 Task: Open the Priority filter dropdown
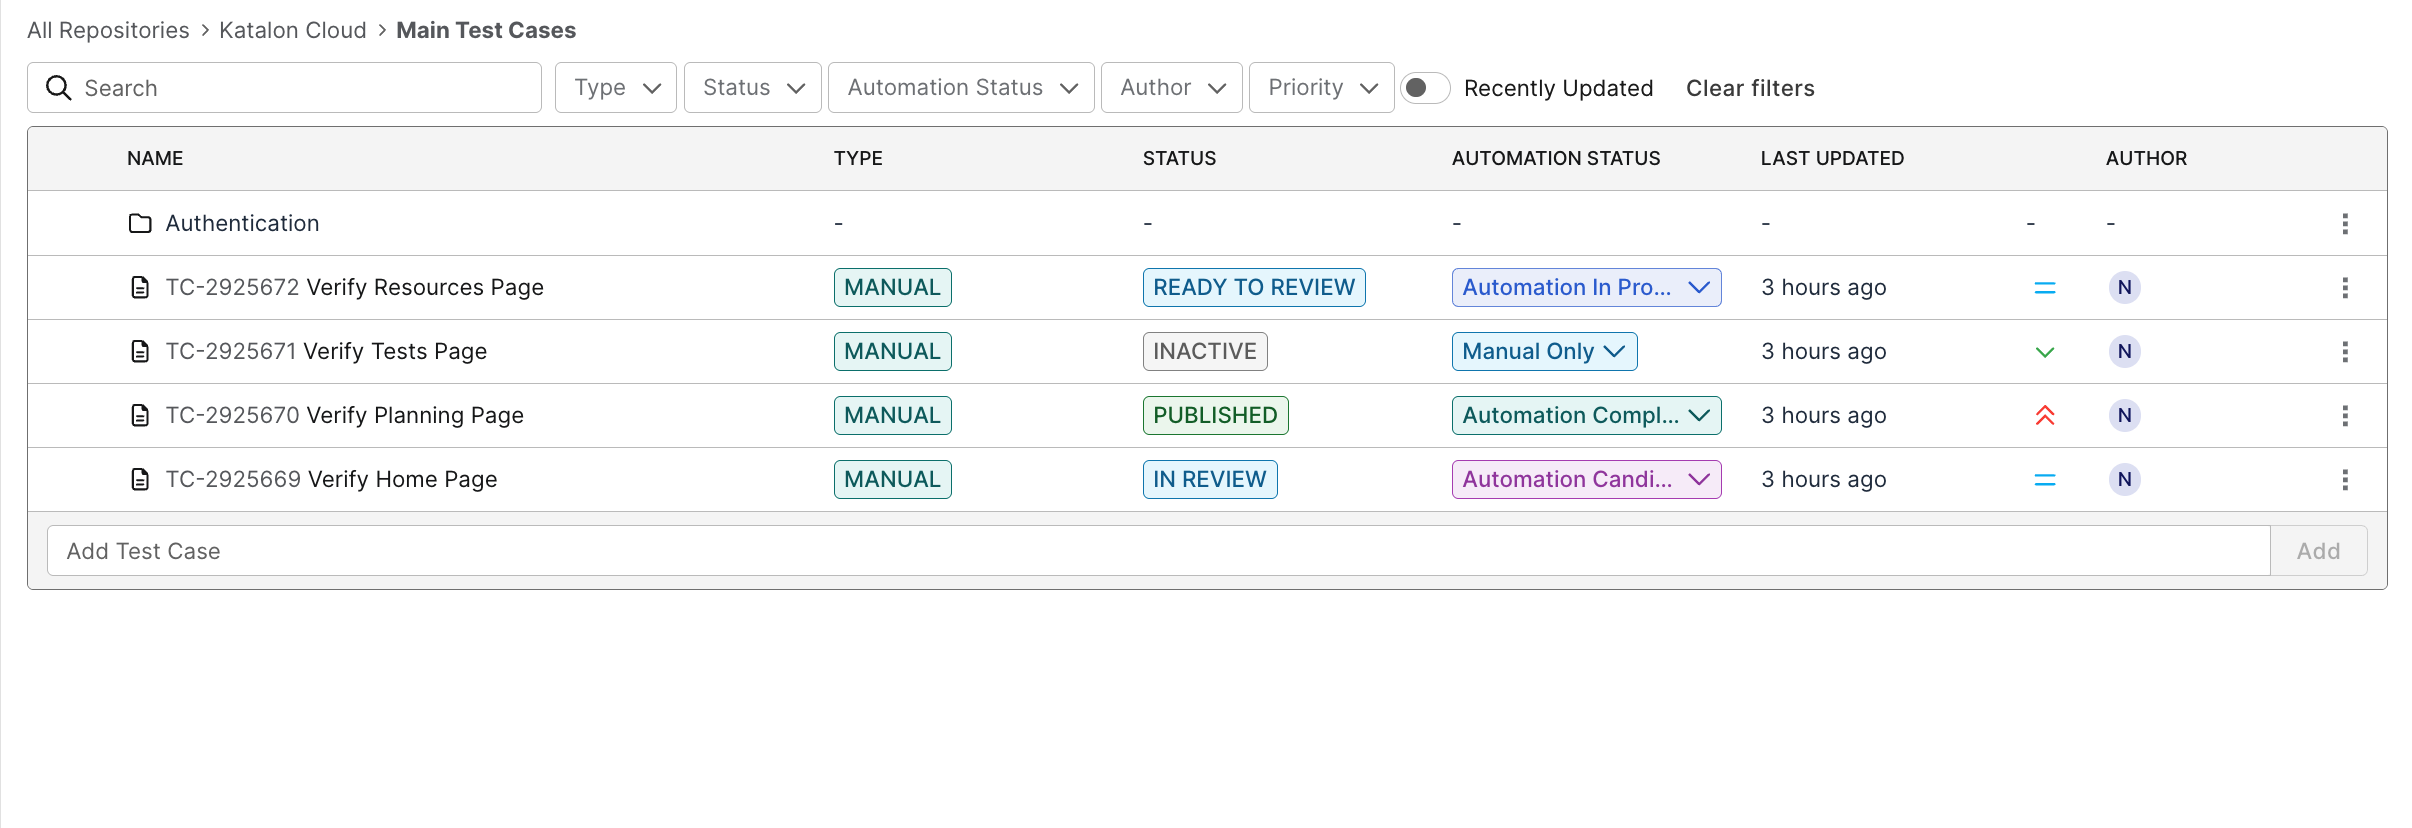1322,88
